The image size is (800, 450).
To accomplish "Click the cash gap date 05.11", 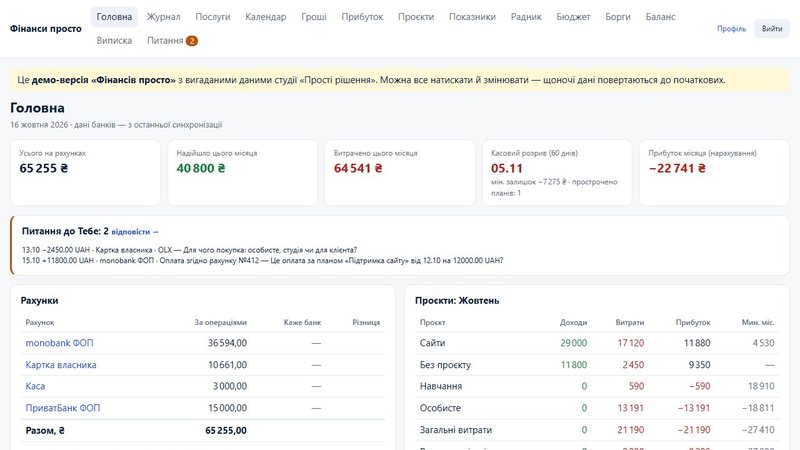I will pyautogui.click(x=507, y=168).
